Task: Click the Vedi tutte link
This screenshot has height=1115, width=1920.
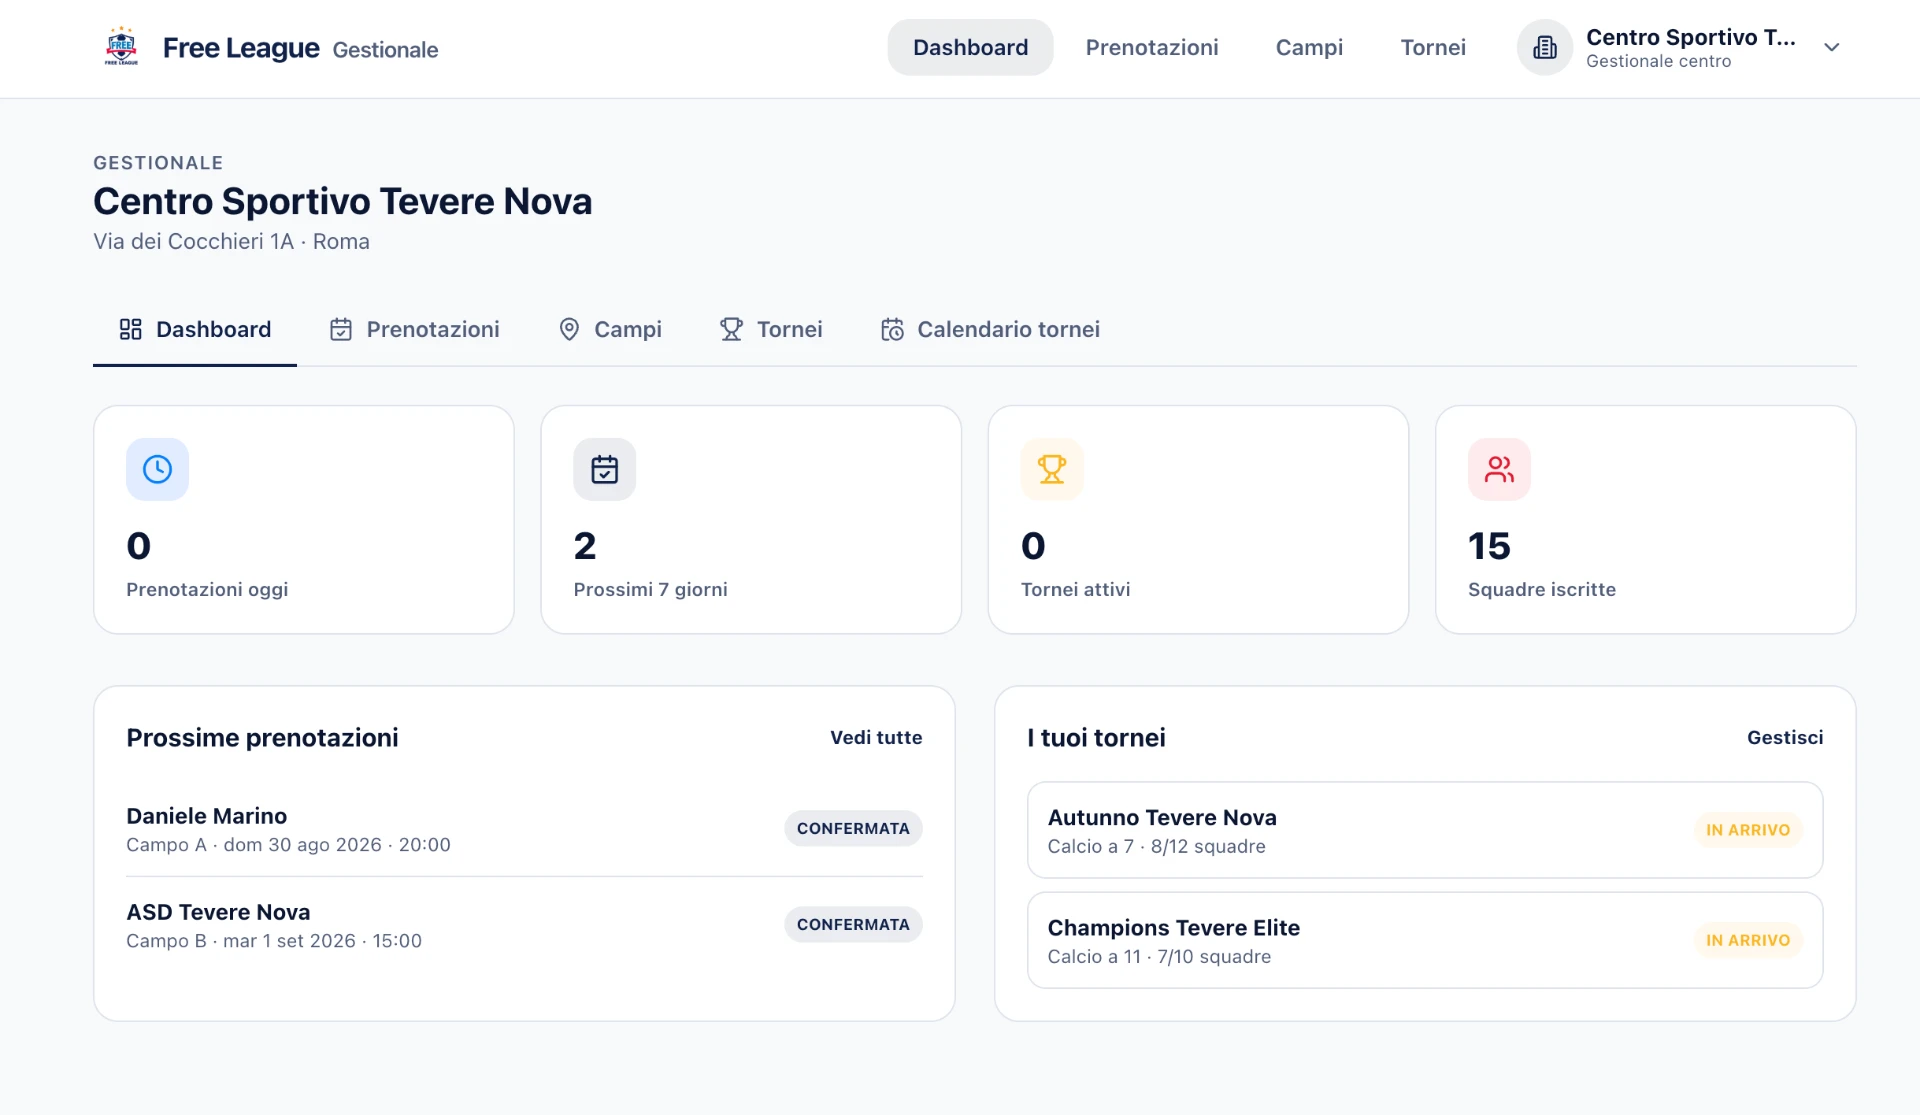Action: [876, 737]
